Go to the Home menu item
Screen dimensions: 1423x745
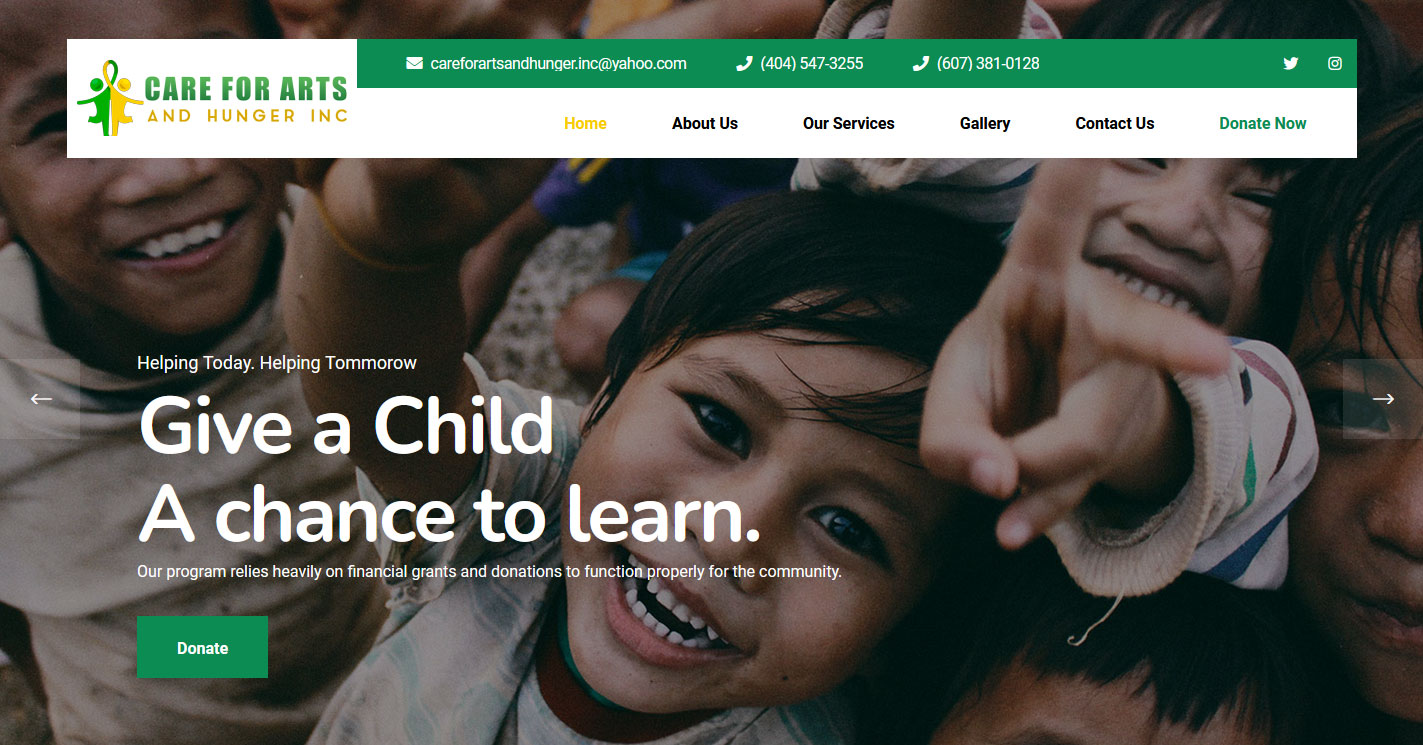(x=585, y=123)
